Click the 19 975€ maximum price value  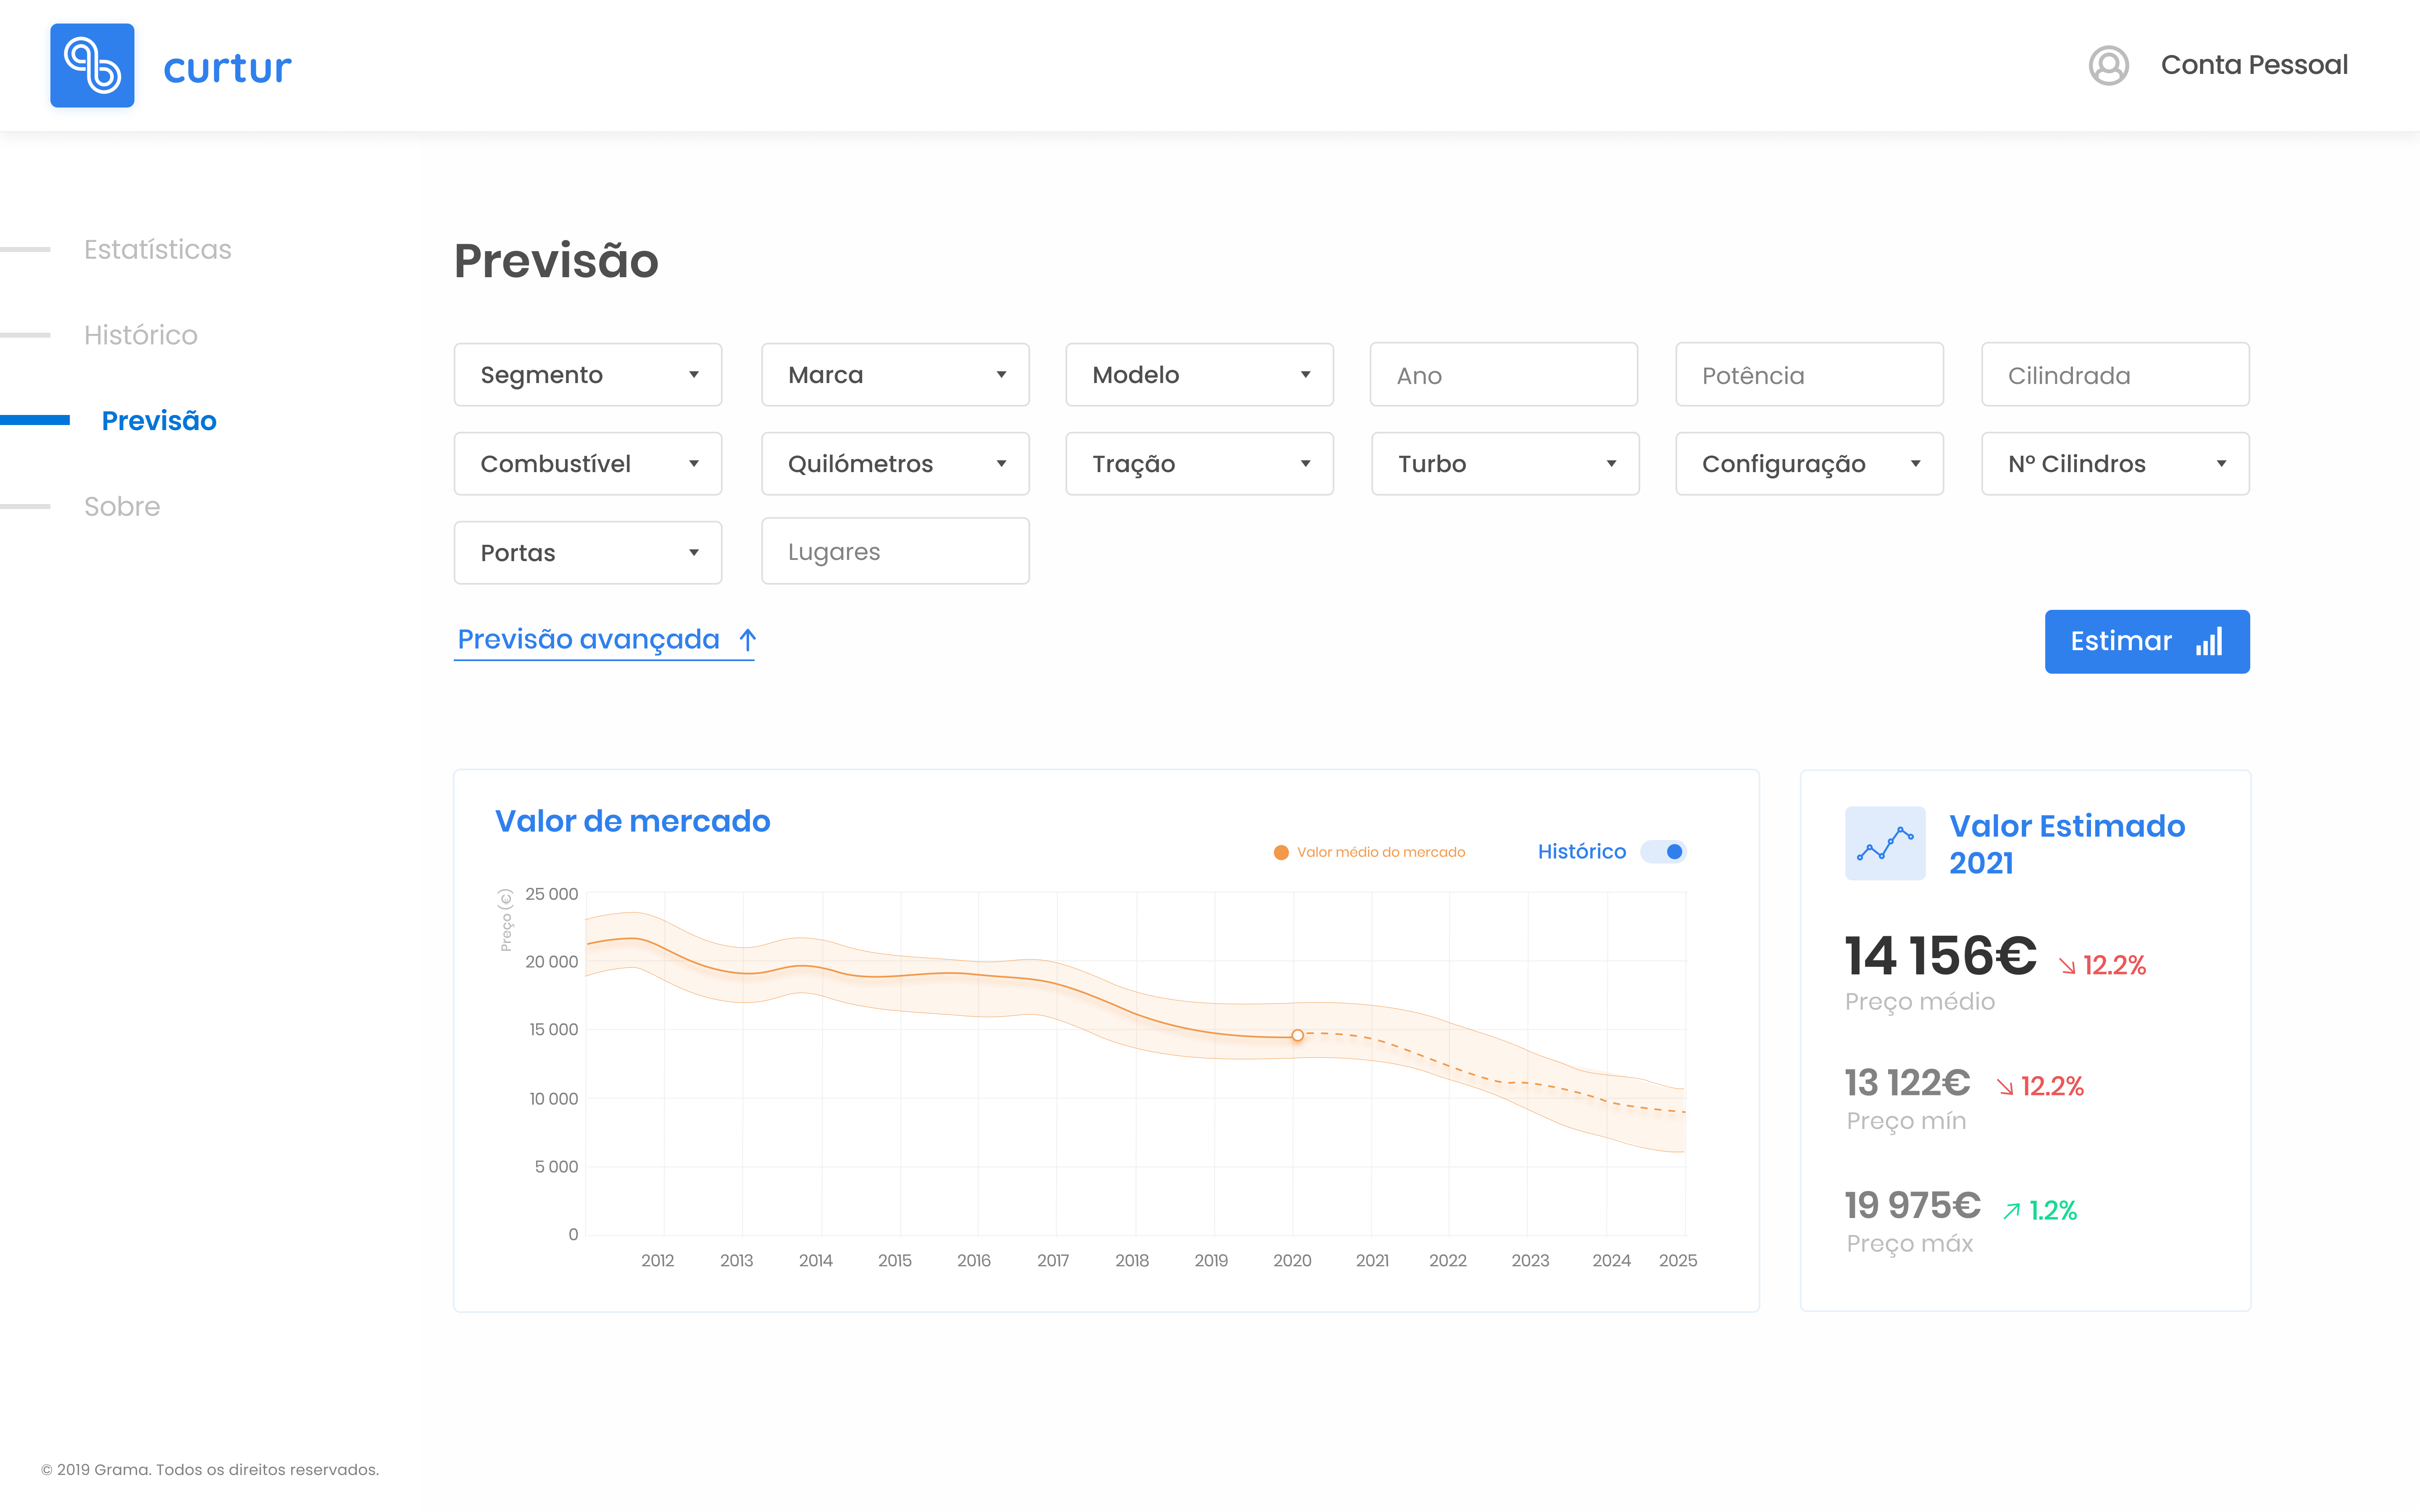pos(1912,1205)
